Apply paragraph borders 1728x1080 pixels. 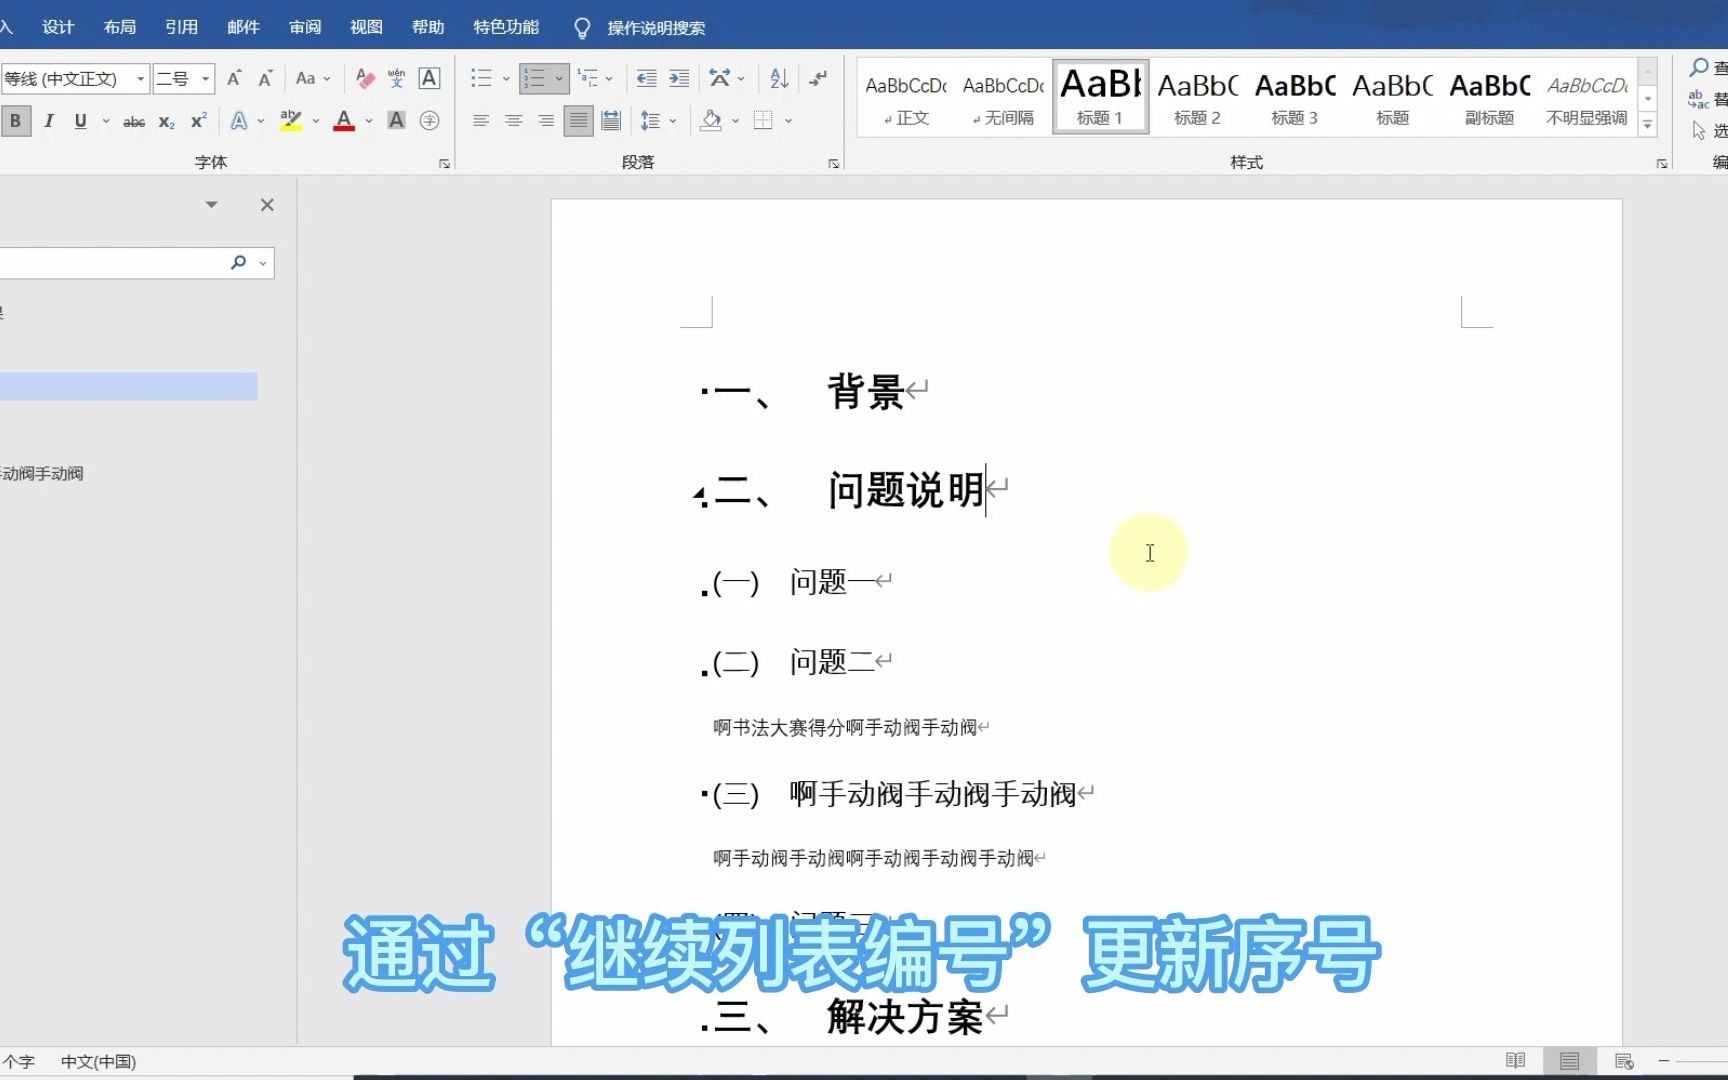(763, 121)
